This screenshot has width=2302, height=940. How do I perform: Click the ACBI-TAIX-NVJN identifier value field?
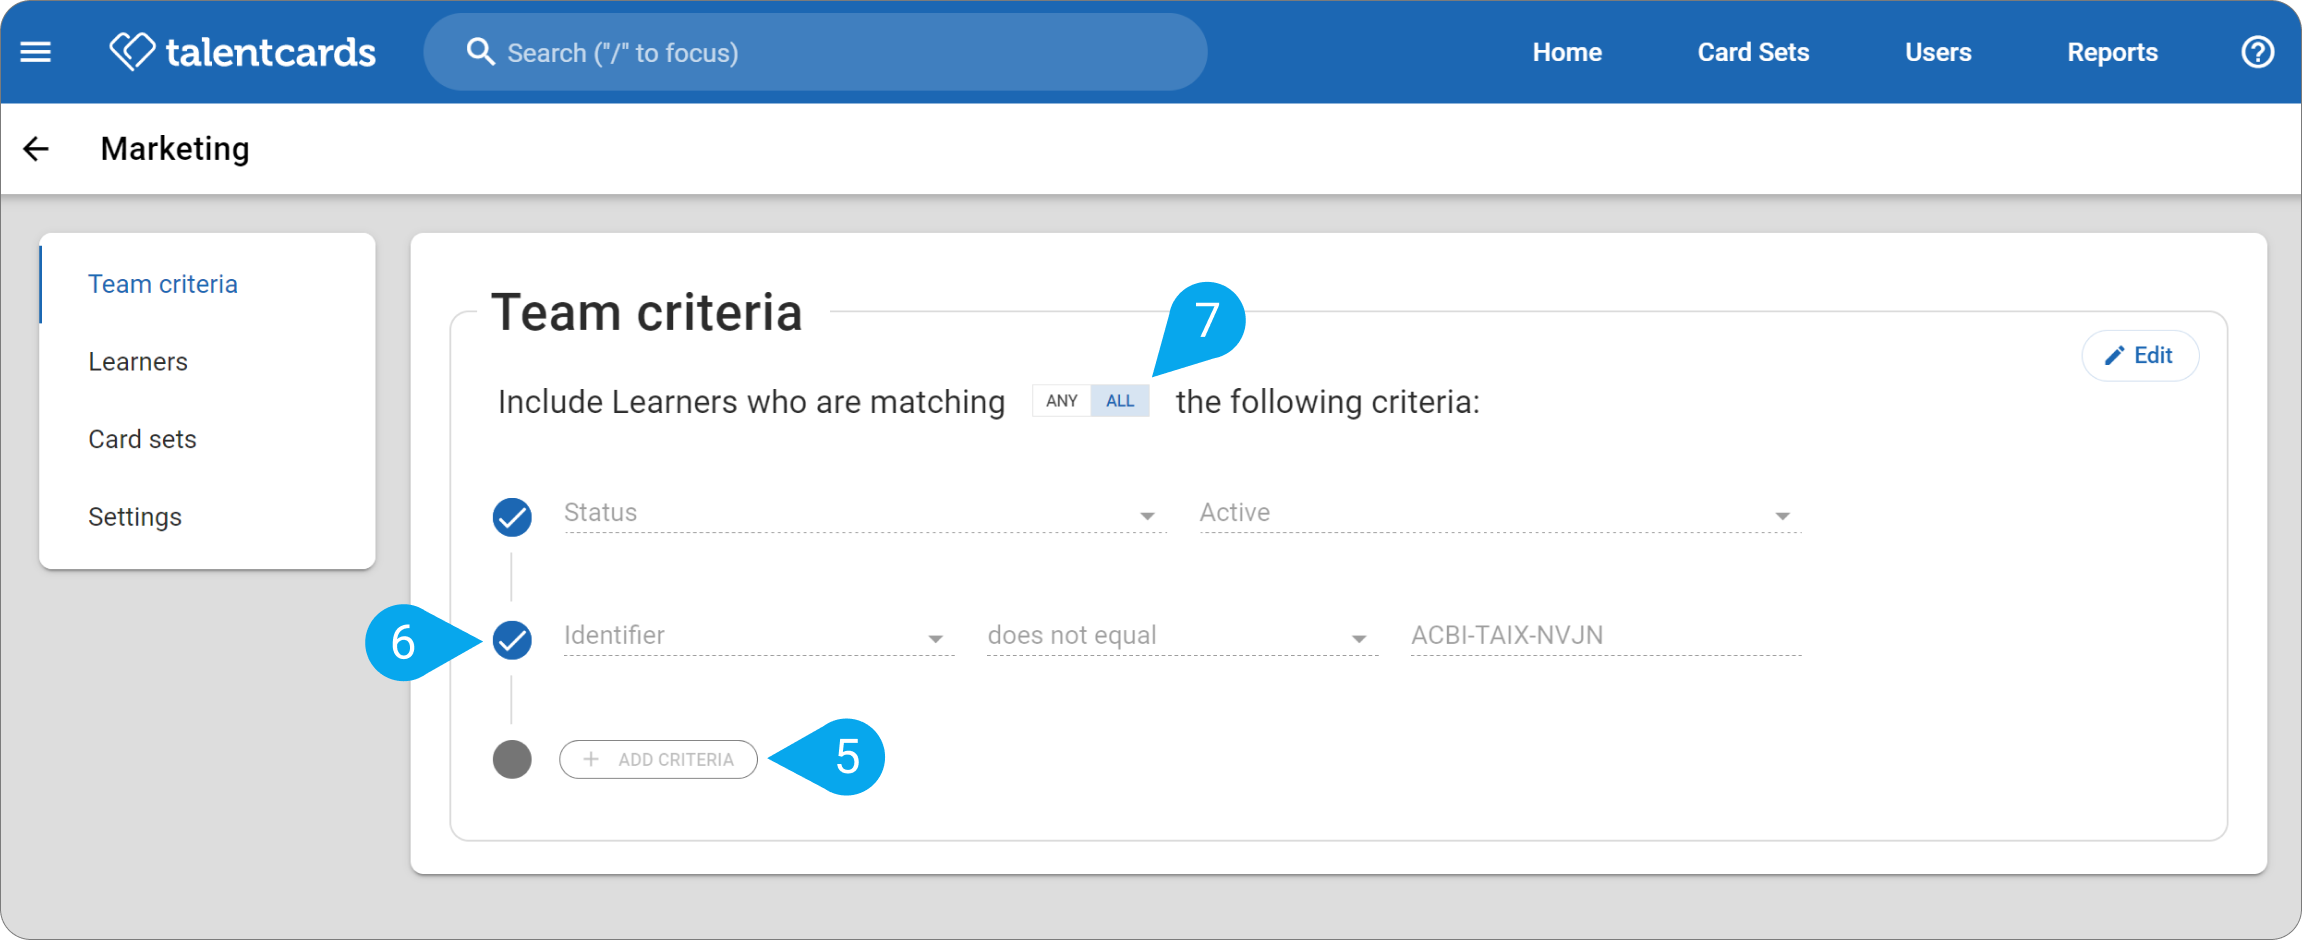pos(1606,636)
